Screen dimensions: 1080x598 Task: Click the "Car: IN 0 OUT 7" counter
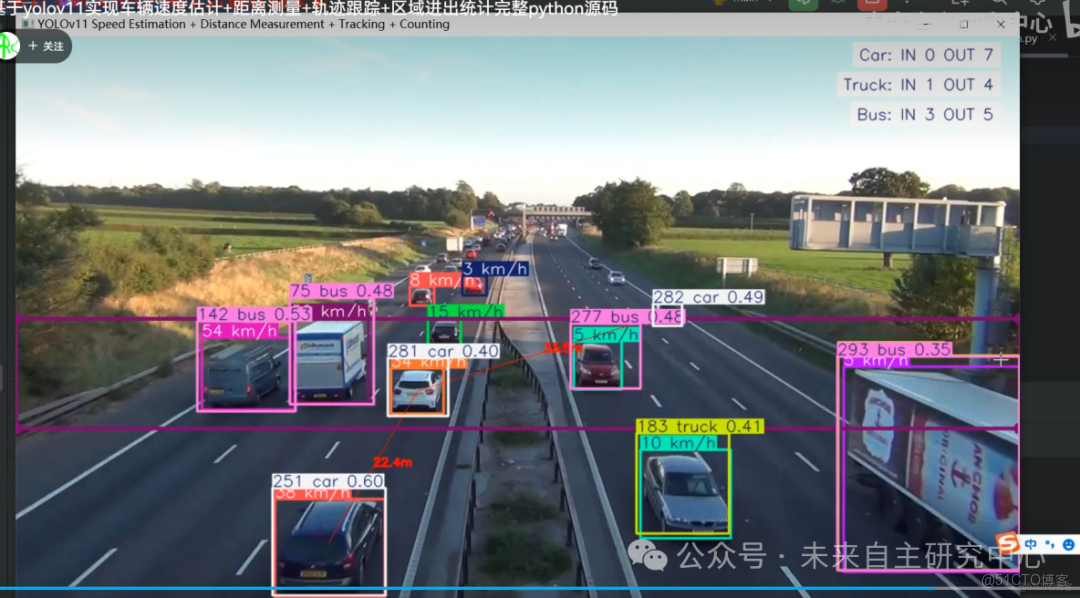(x=925, y=56)
